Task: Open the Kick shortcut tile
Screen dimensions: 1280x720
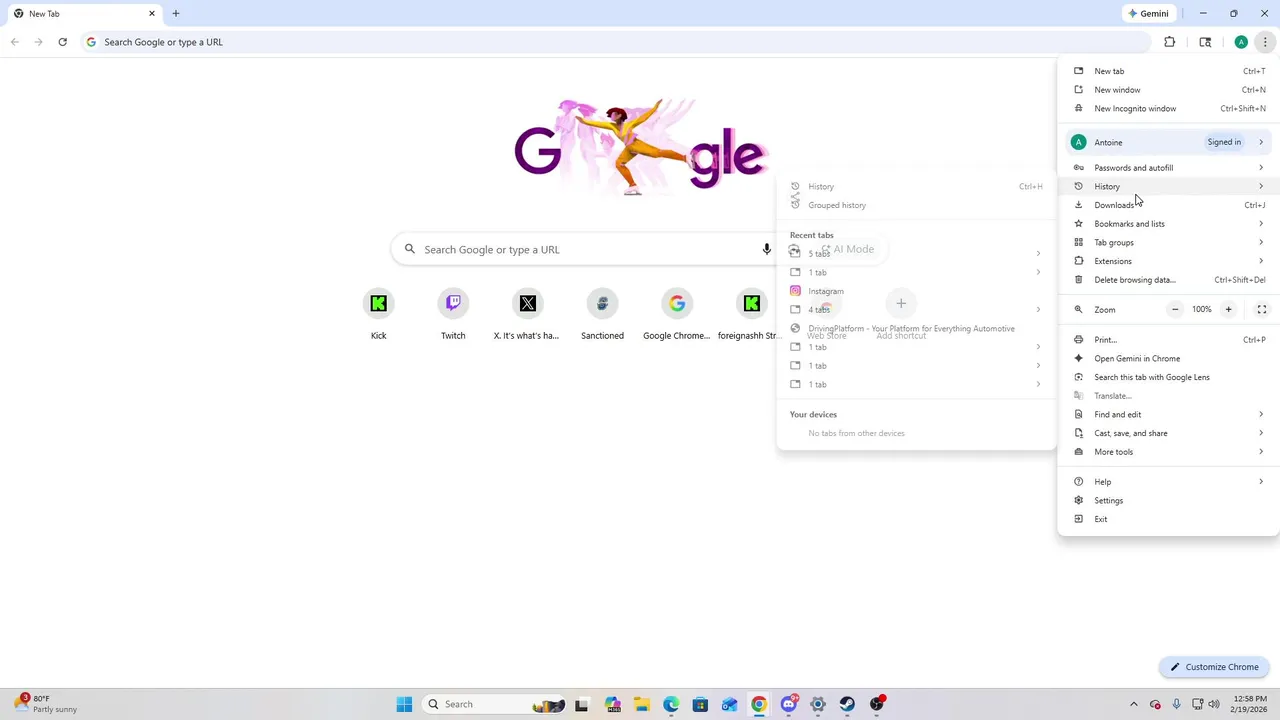Action: tap(378, 314)
